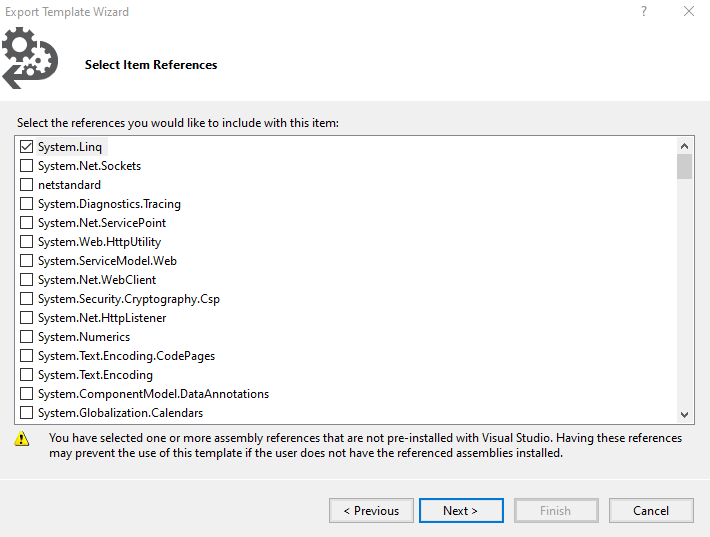Click the System.Net.Sockets label text

click(x=89, y=166)
